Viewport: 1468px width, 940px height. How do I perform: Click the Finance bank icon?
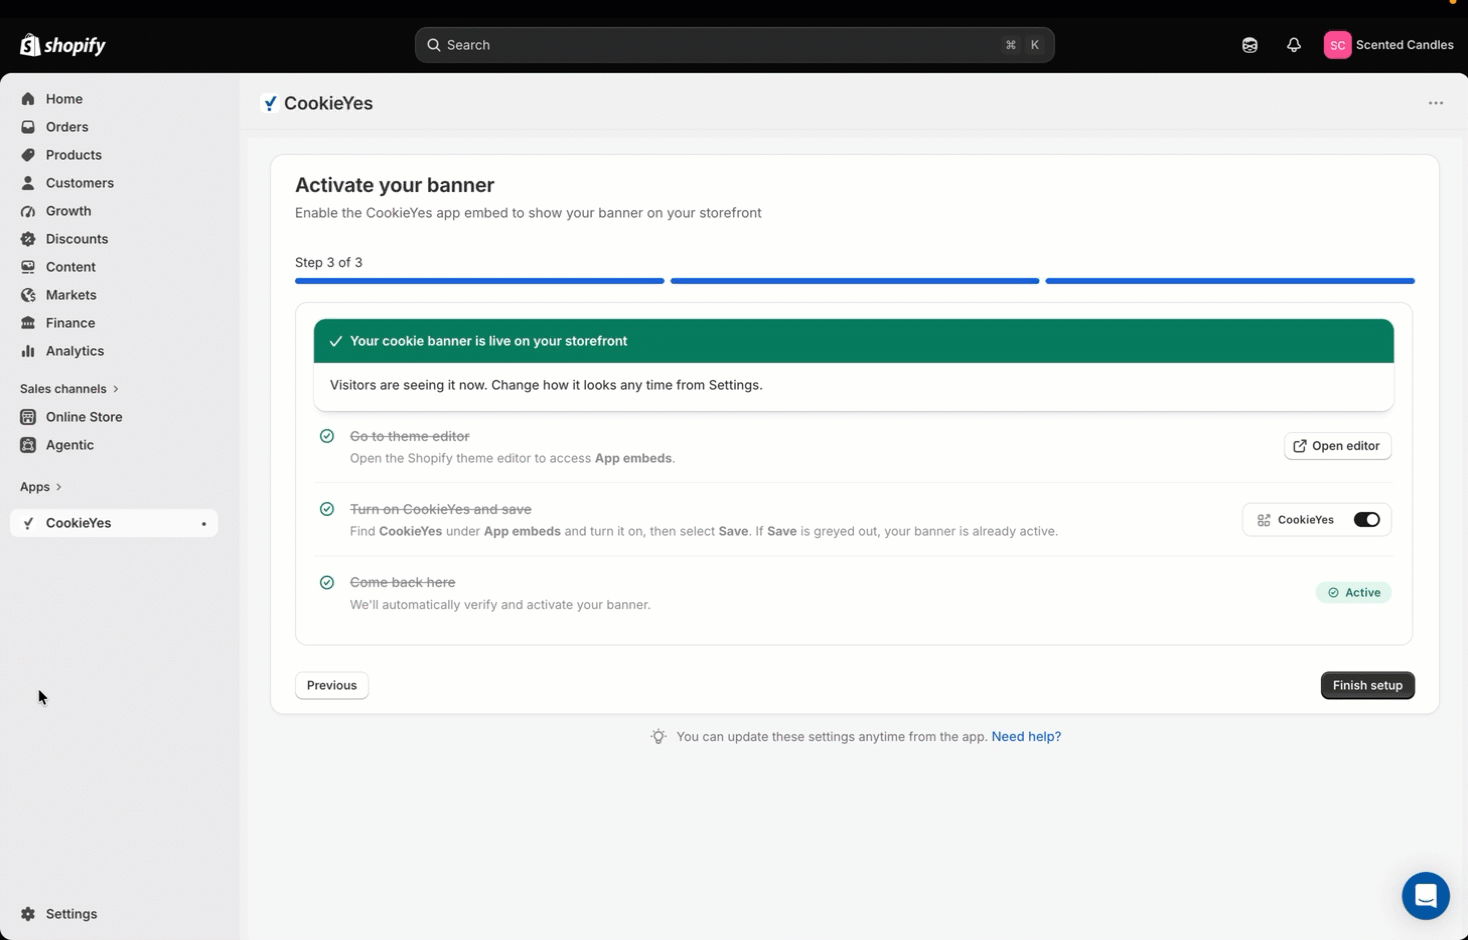28,323
